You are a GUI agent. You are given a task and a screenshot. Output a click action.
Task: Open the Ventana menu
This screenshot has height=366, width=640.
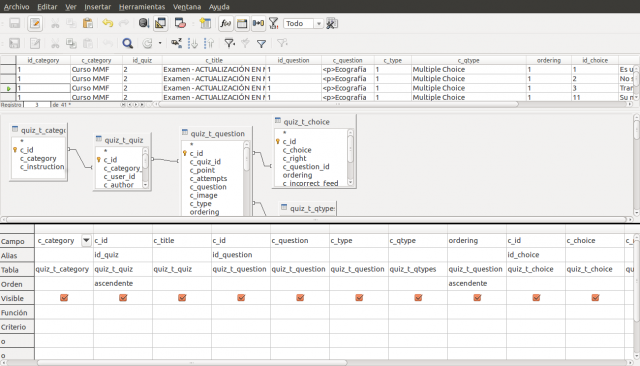[187, 7]
